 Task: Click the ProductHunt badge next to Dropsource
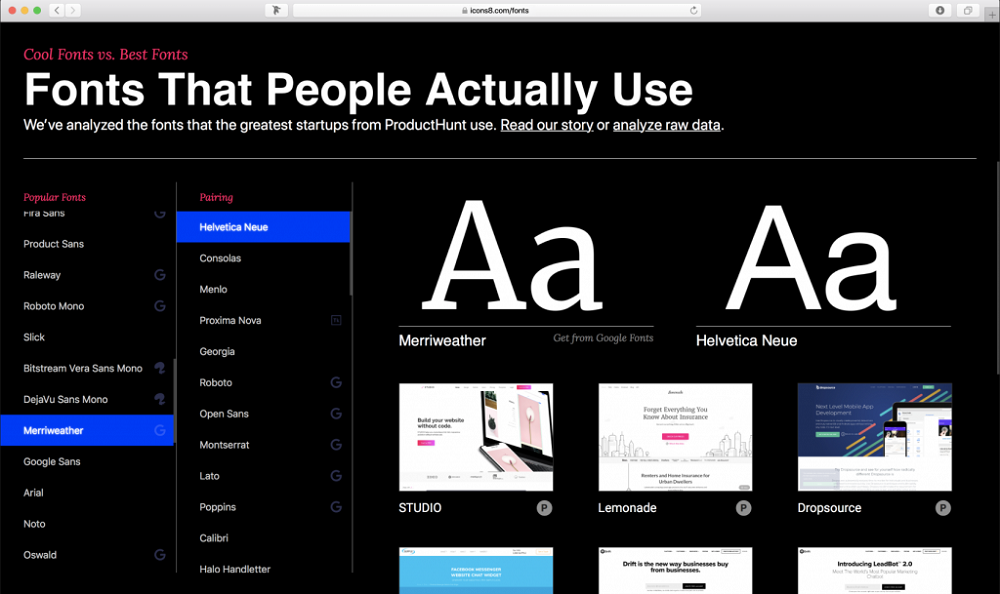click(x=943, y=508)
